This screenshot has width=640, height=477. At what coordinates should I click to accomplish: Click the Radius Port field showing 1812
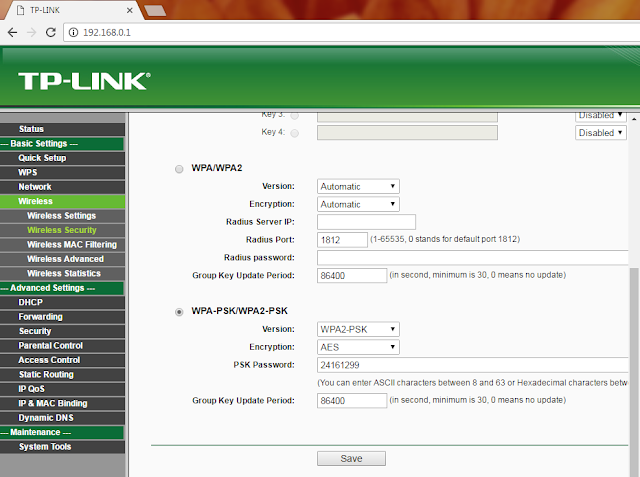(x=342, y=240)
